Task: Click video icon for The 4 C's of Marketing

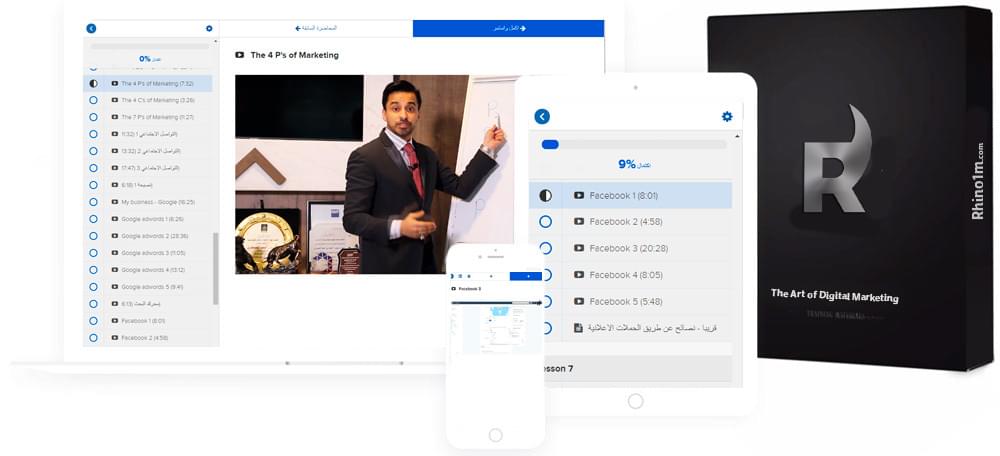Action: (x=115, y=100)
